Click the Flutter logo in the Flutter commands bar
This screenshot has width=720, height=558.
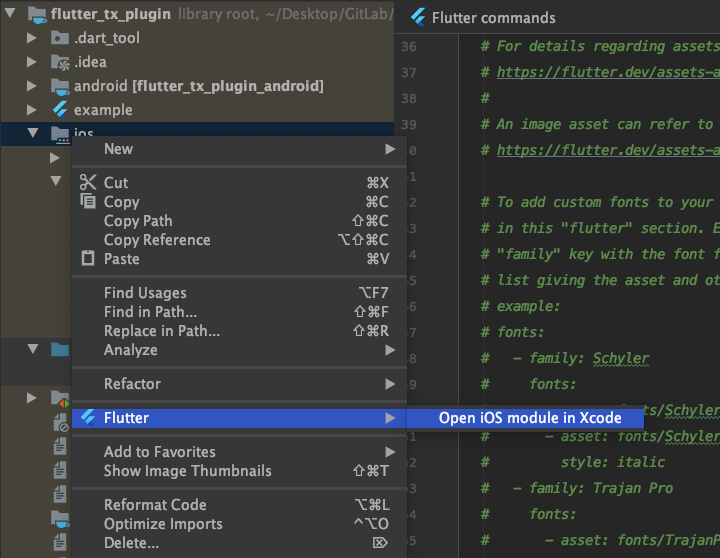coord(418,17)
